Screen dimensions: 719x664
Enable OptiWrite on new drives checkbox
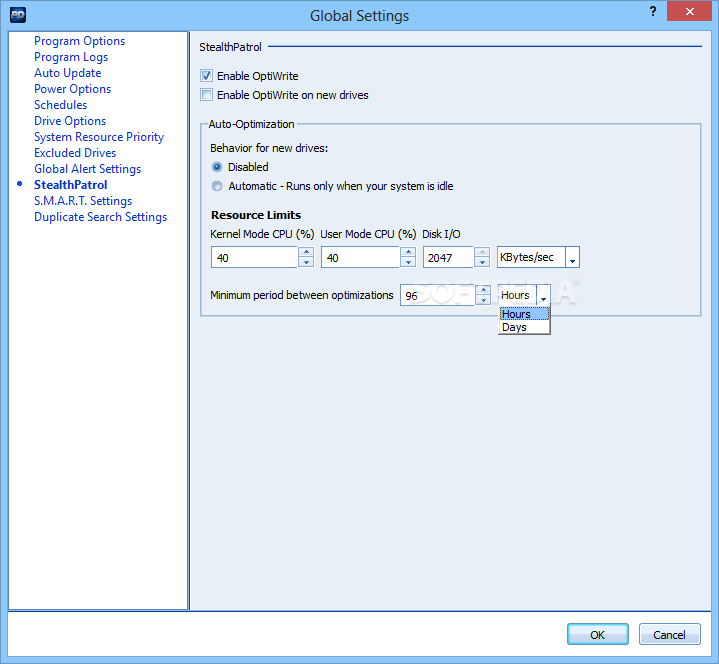point(206,95)
